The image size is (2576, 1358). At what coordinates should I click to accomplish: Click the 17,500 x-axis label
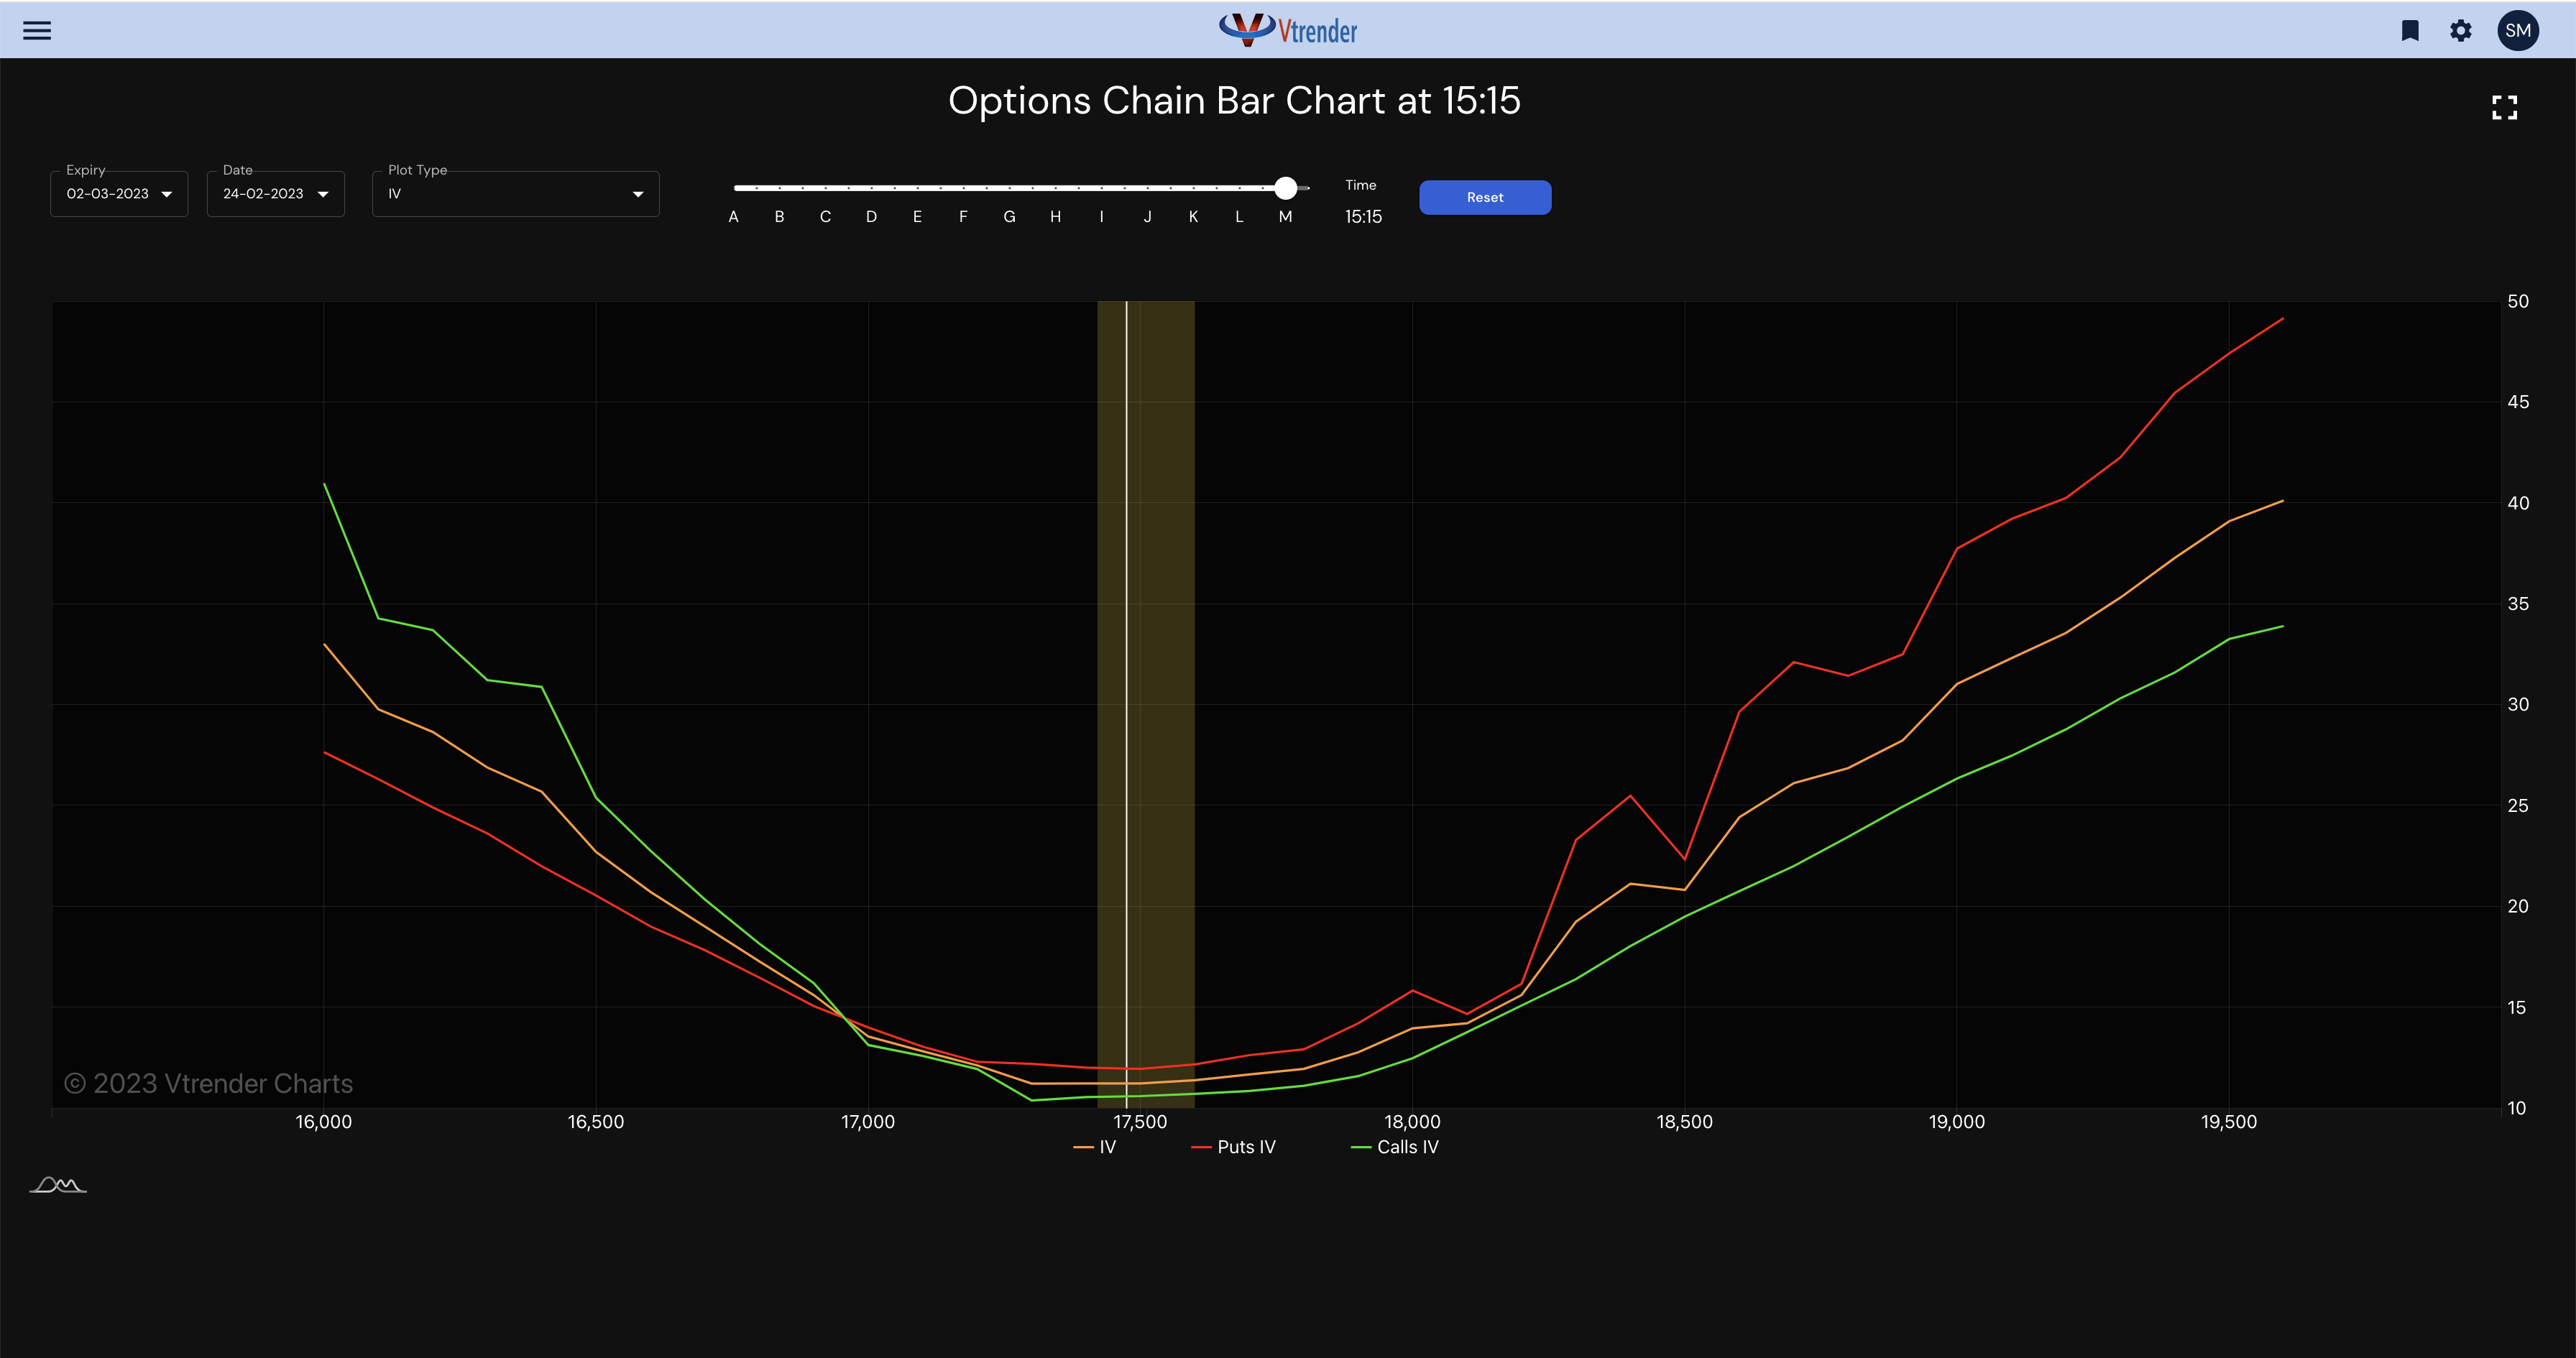pos(1140,1122)
